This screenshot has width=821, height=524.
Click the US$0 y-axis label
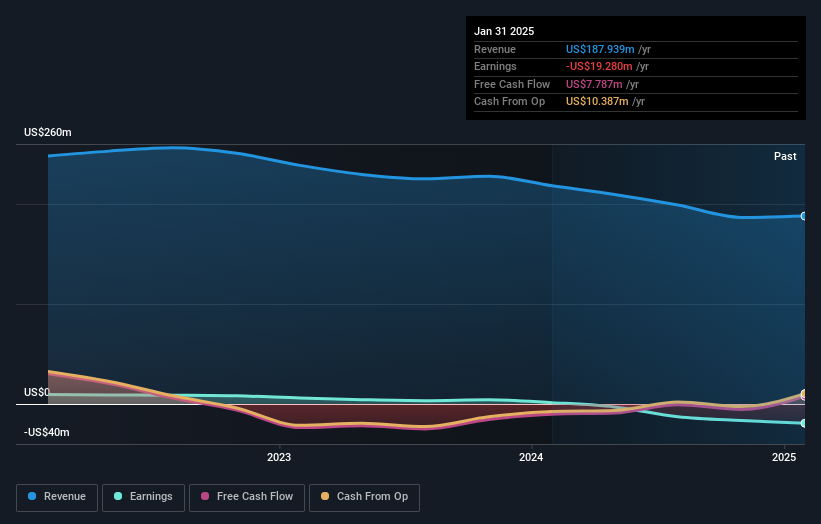(x=37, y=392)
